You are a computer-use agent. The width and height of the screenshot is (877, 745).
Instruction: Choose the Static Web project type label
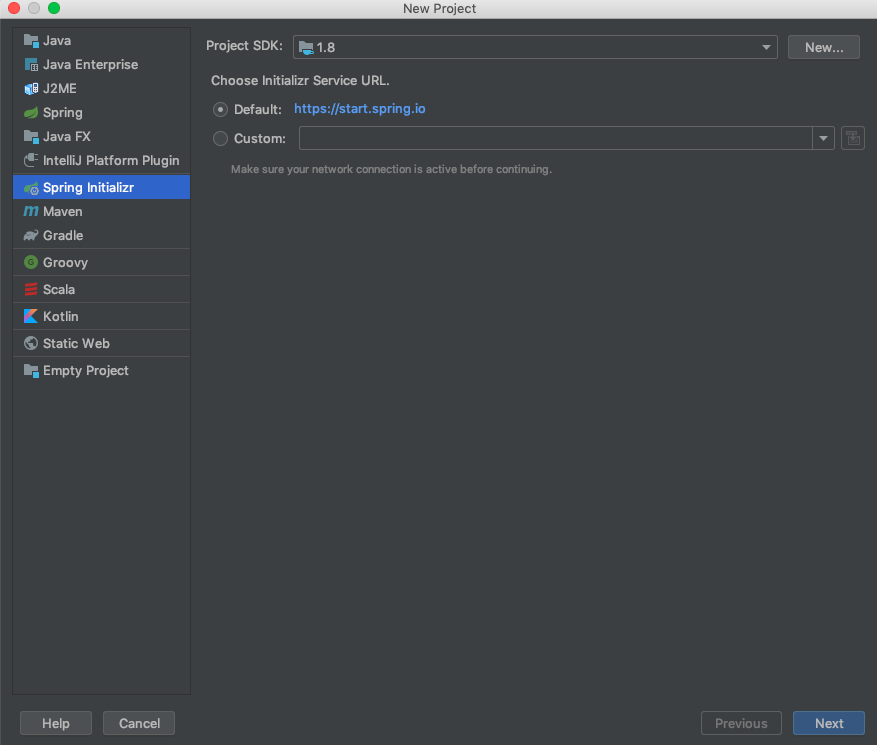click(x=76, y=343)
